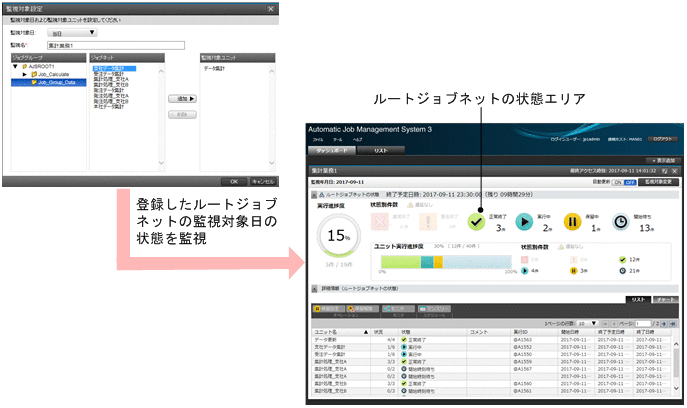Click the page number input field
Viewport: 687px width, 408px height.
(x=643, y=323)
